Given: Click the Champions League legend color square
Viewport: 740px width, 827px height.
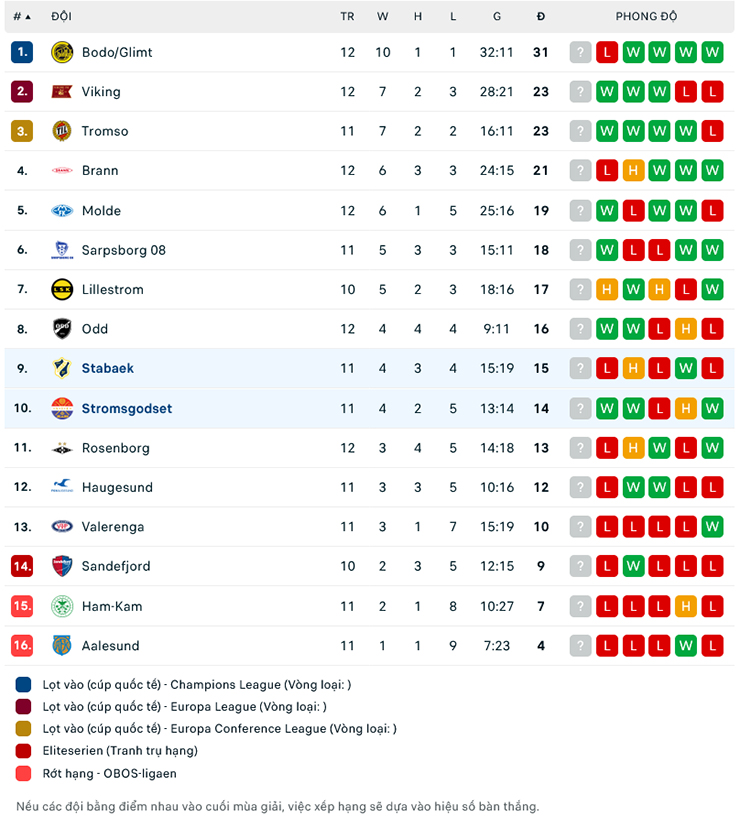Looking at the screenshot, I should coord(22,685).
